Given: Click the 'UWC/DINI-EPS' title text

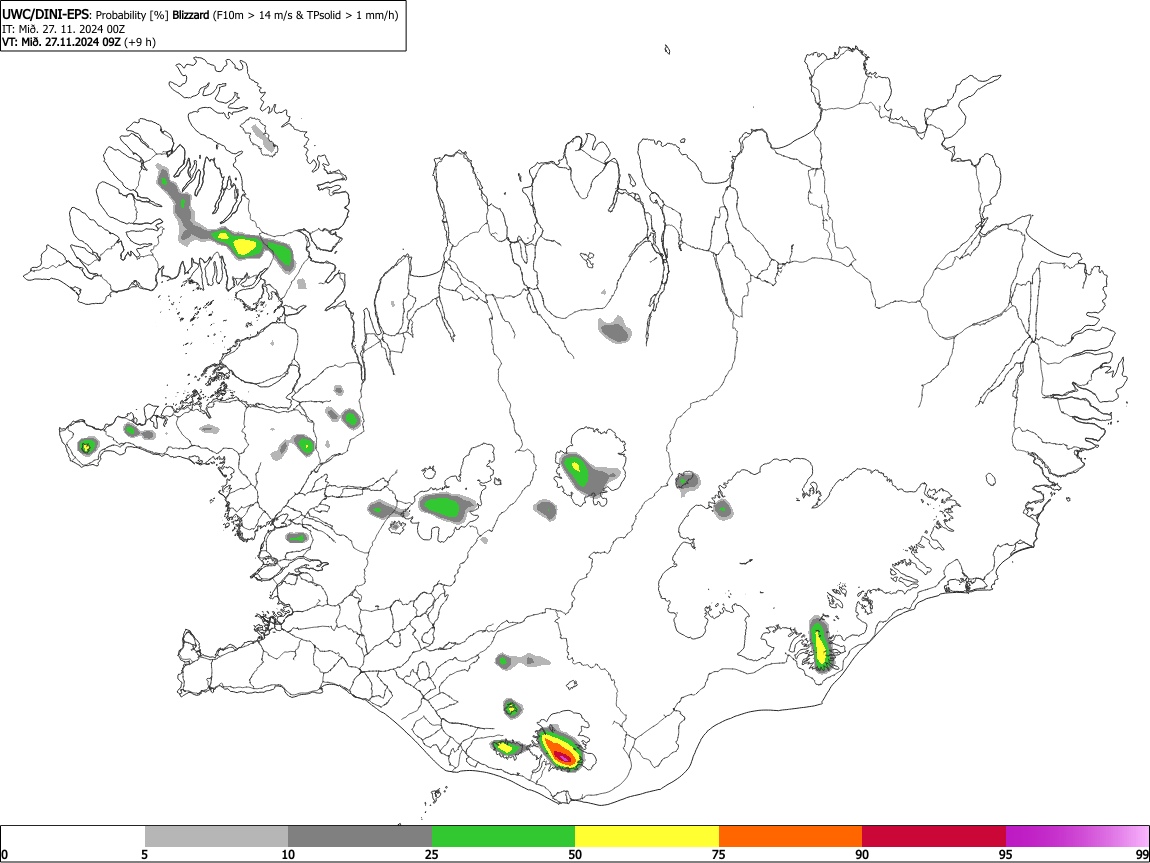Looking at the screenshot, I should tap(45, 15).
